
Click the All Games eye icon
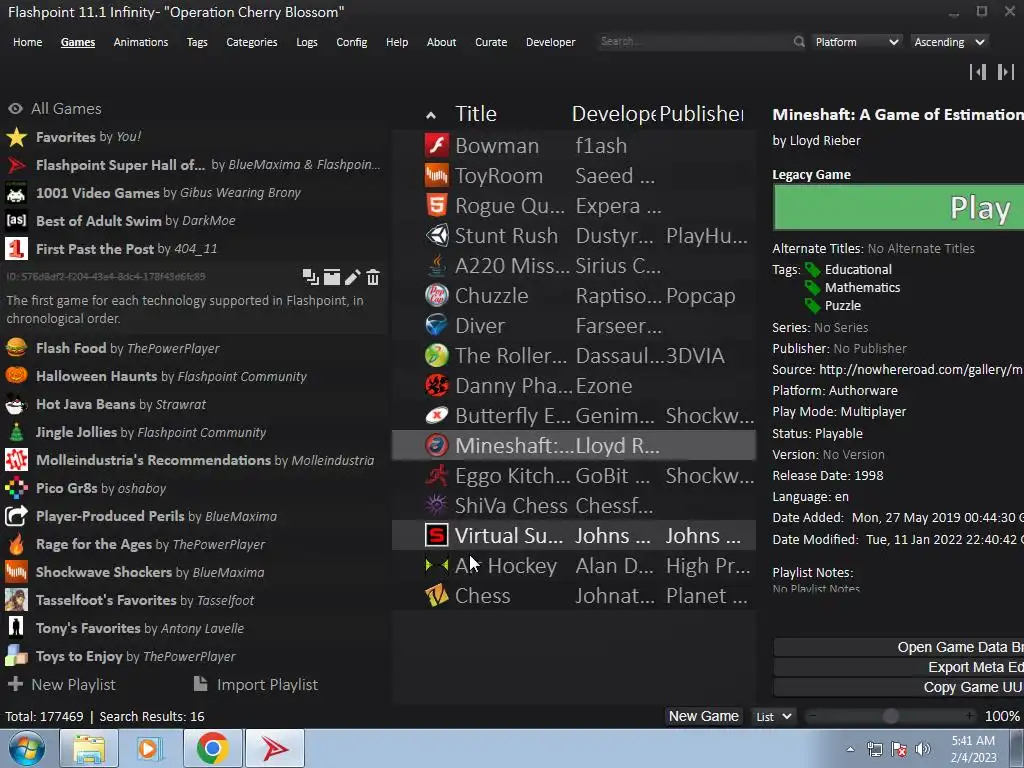coord(16,108)
